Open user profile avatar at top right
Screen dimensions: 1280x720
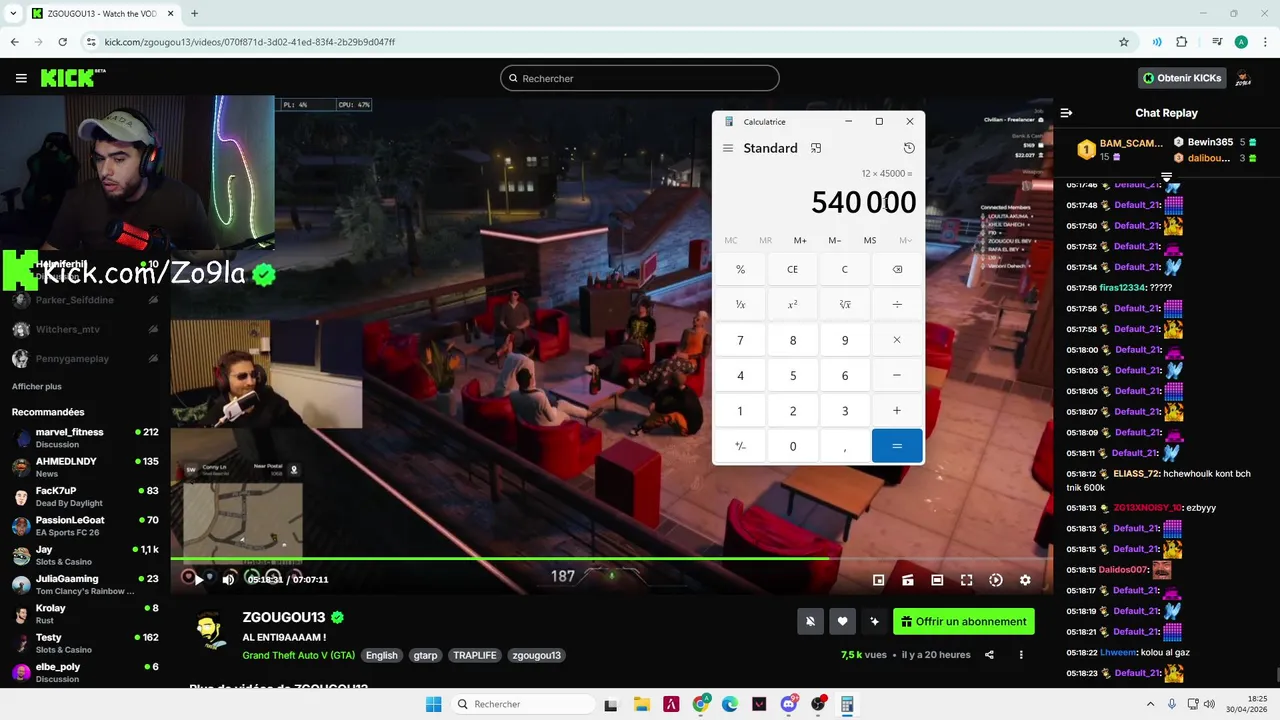pos(1243,78)
